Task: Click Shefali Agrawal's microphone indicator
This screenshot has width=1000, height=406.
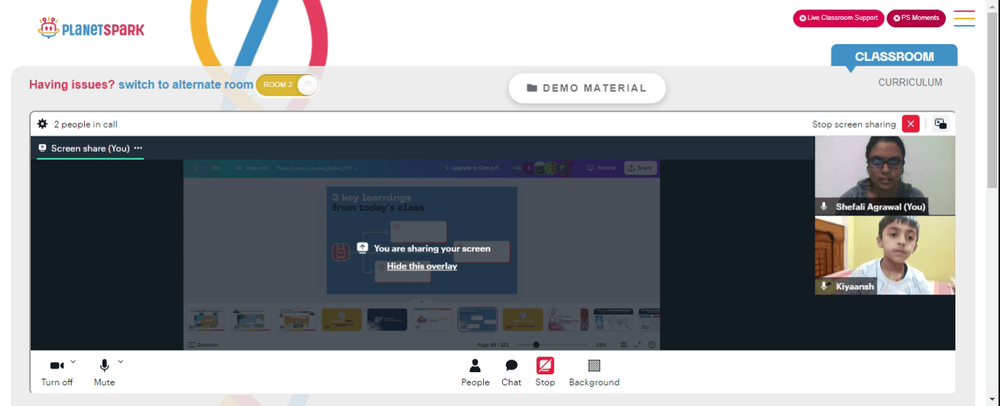Action: click(x=824, y=207)
